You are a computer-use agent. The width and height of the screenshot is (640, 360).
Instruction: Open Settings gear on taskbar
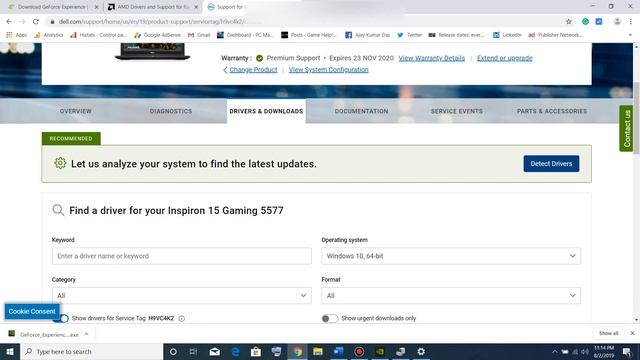click(x=421, y=351)
